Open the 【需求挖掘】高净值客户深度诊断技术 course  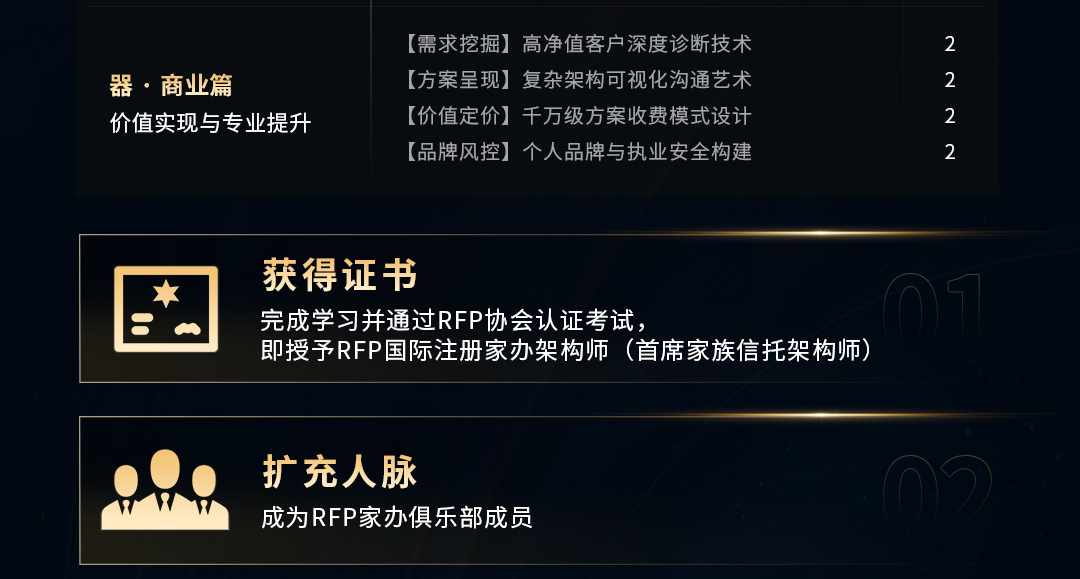(576, 44)
